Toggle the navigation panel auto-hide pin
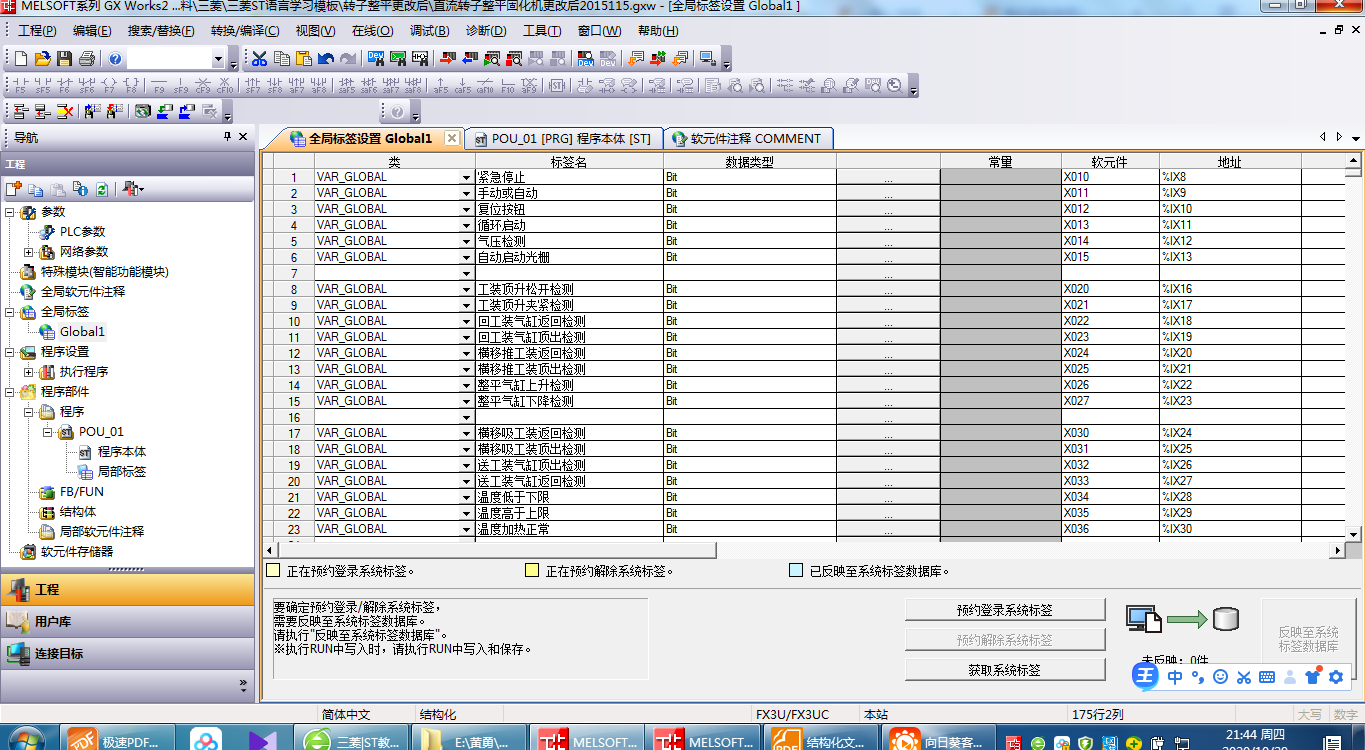This screenshot has width=1365, height=750. pyautogui.click(x=227, y=137)
